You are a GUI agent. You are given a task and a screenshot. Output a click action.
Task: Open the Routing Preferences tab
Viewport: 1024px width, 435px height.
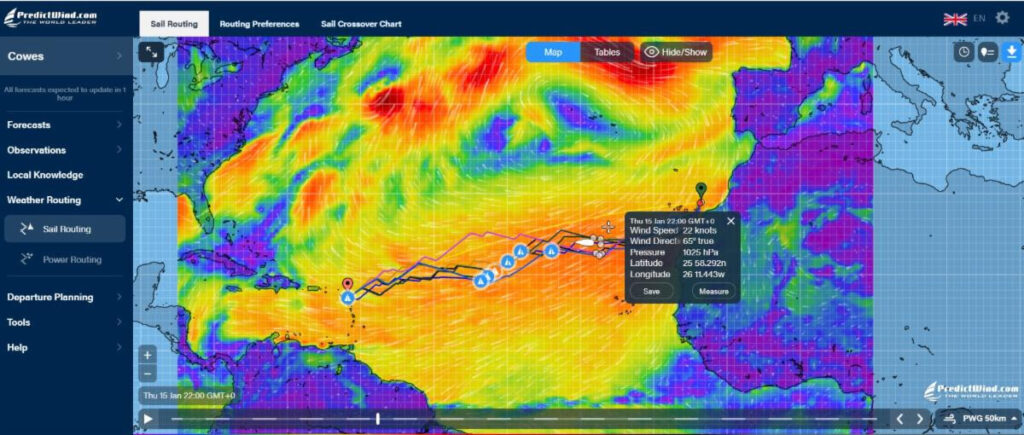259,22
